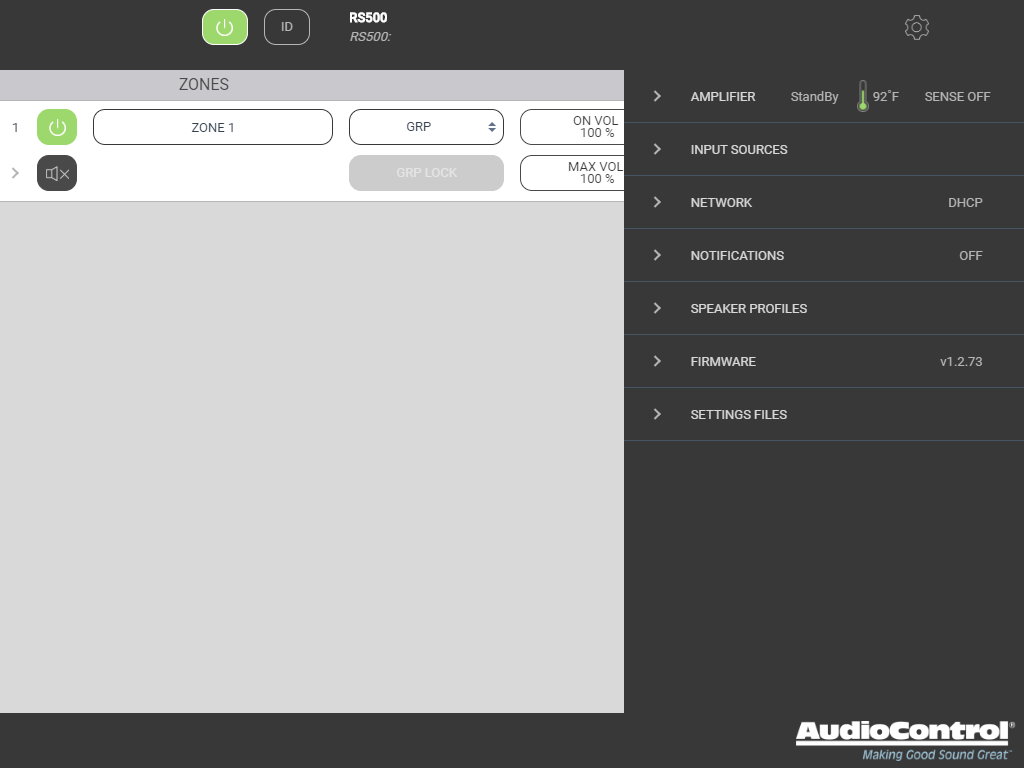Click the ON VOL 100% field

[572, 128]
